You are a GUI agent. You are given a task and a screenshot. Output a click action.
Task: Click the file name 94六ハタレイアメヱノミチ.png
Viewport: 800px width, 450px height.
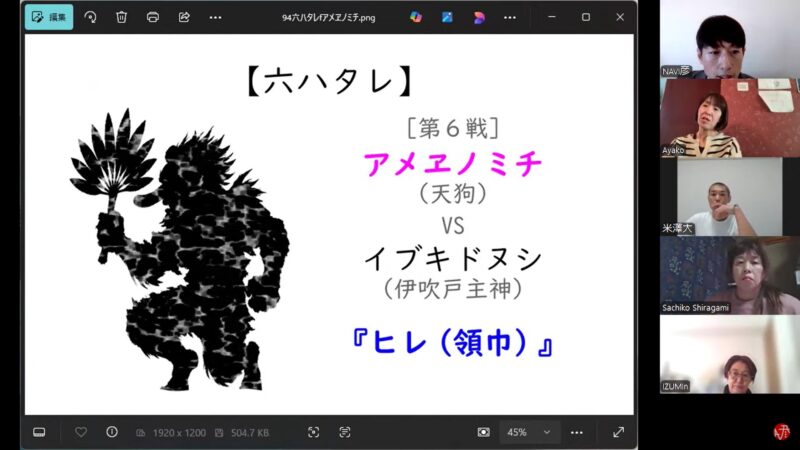[x=329, y=17]
